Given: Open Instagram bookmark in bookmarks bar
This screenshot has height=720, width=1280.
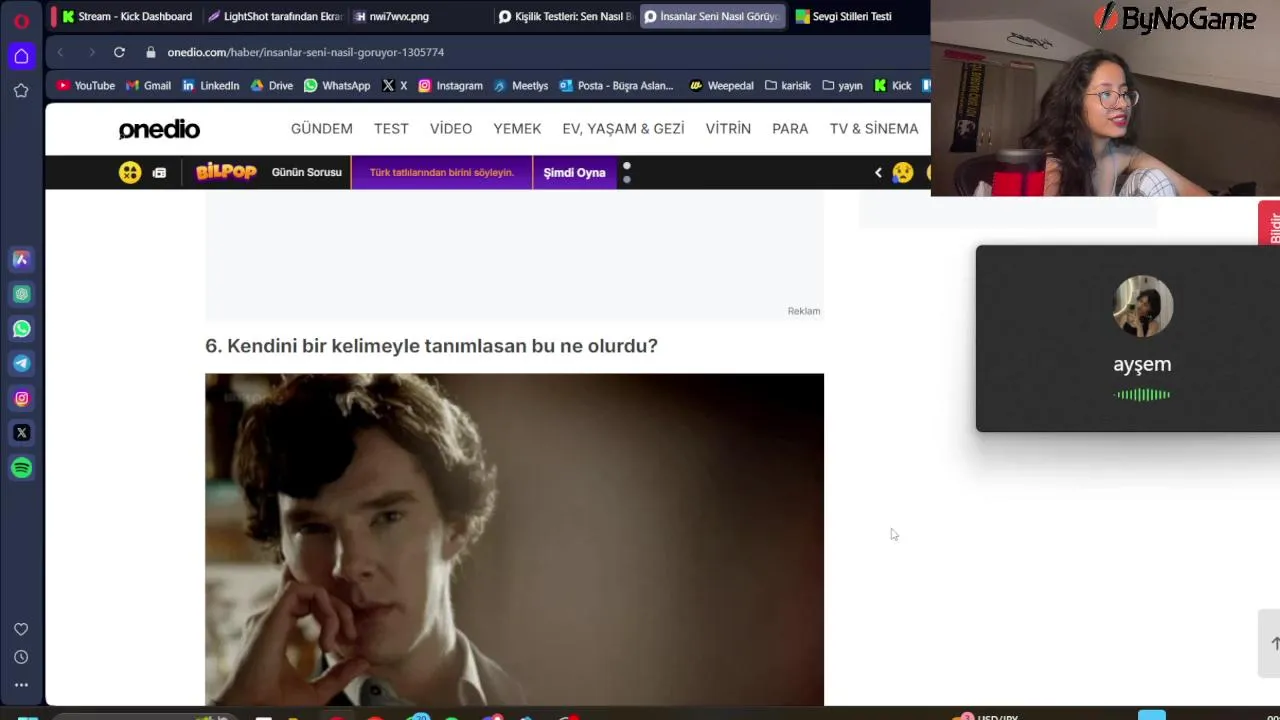Looking at the screenshot, I should (451, 86).
